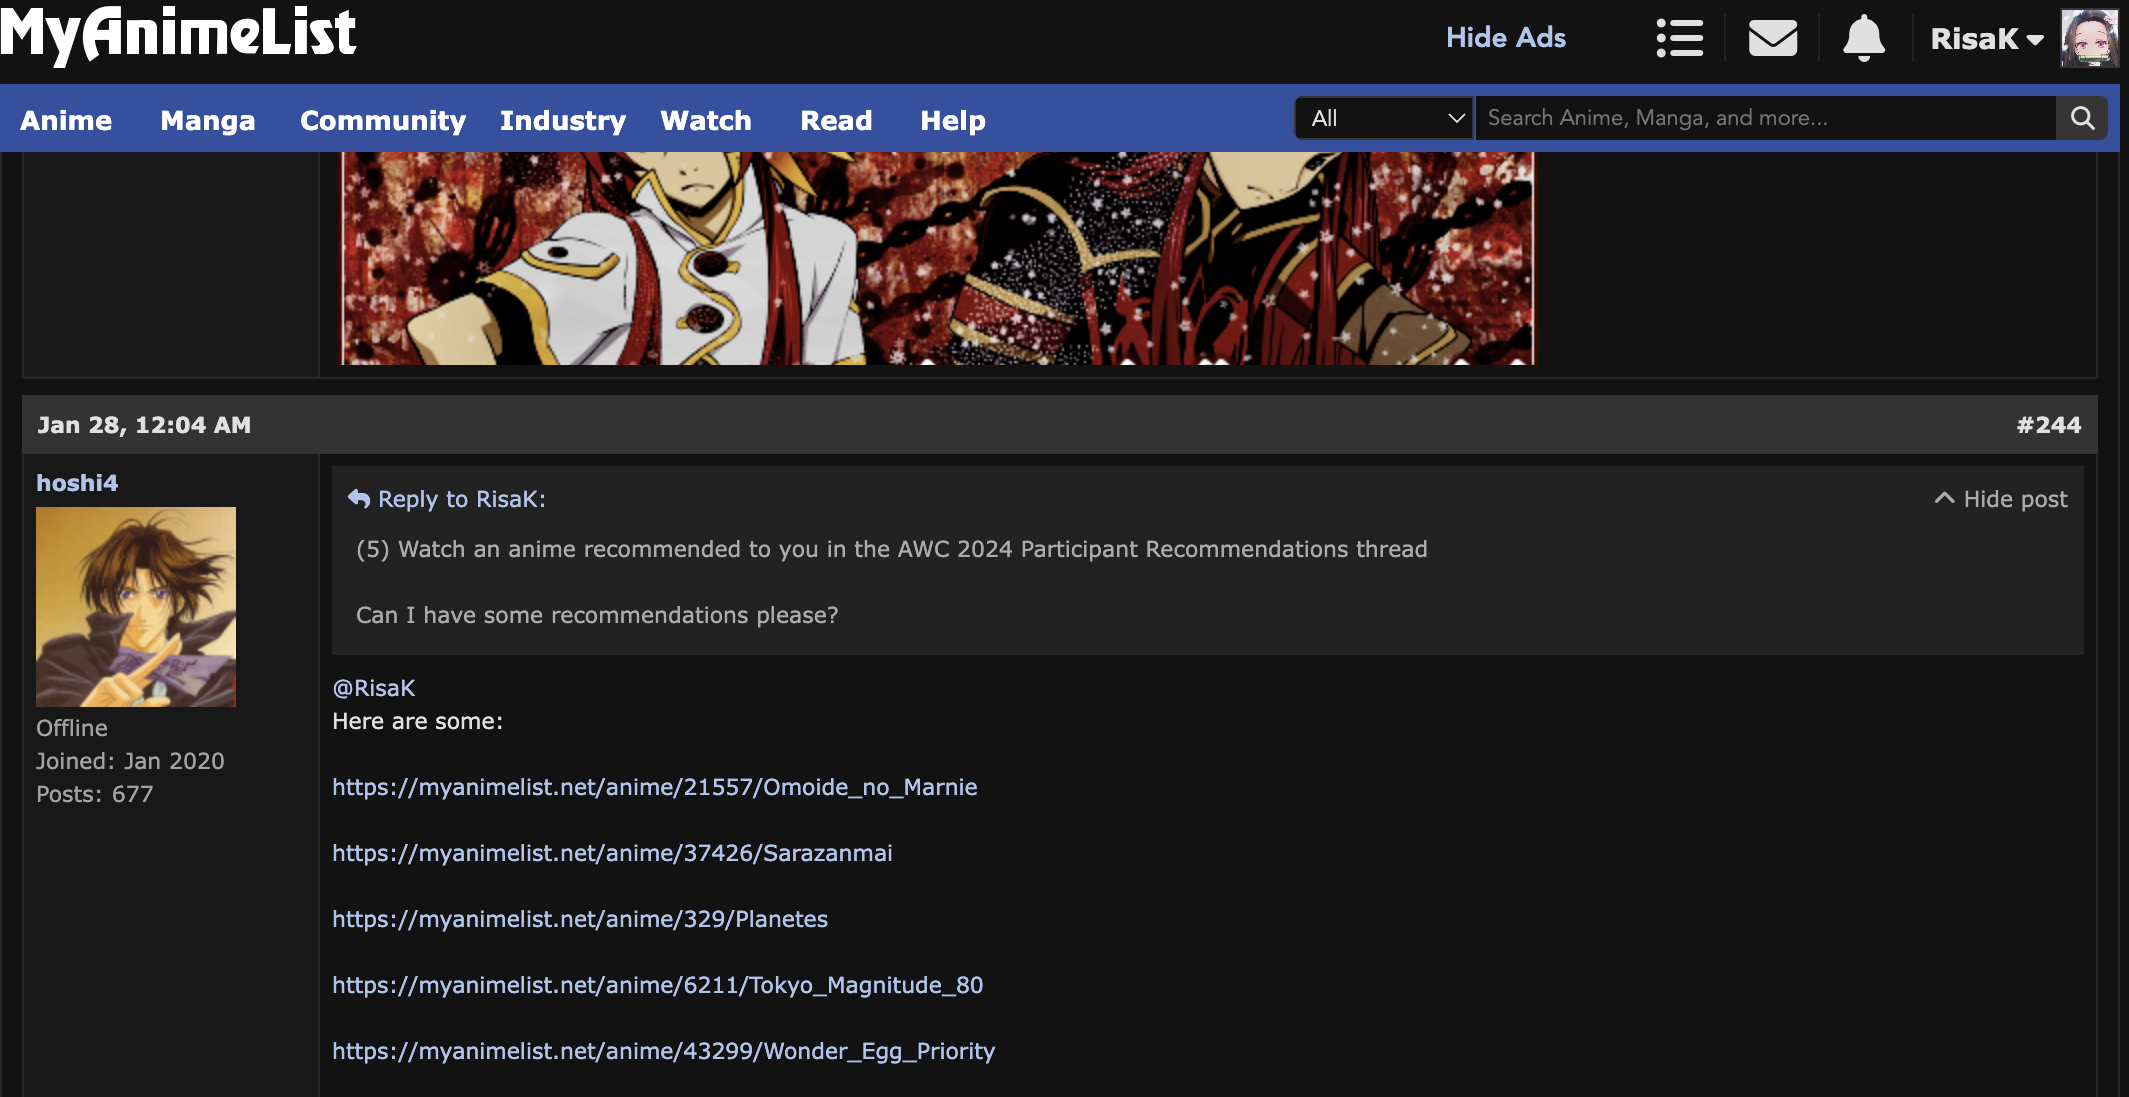The width and height of the screenshot is (2129, 1097).
Task: Click the search magnifier button
Action: (x=2083, y=118)
